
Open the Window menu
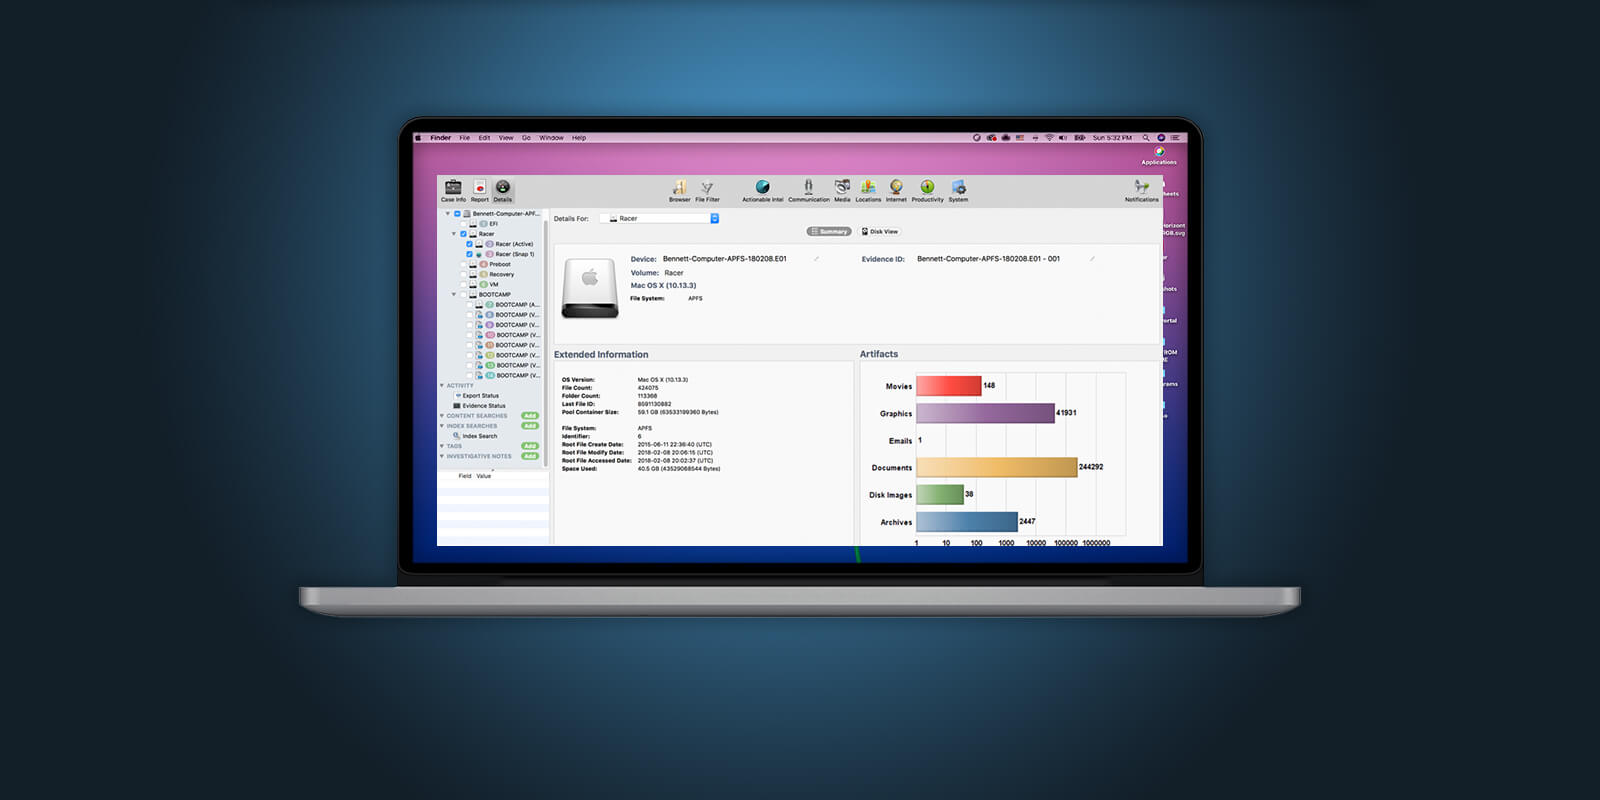pos(551,138)
